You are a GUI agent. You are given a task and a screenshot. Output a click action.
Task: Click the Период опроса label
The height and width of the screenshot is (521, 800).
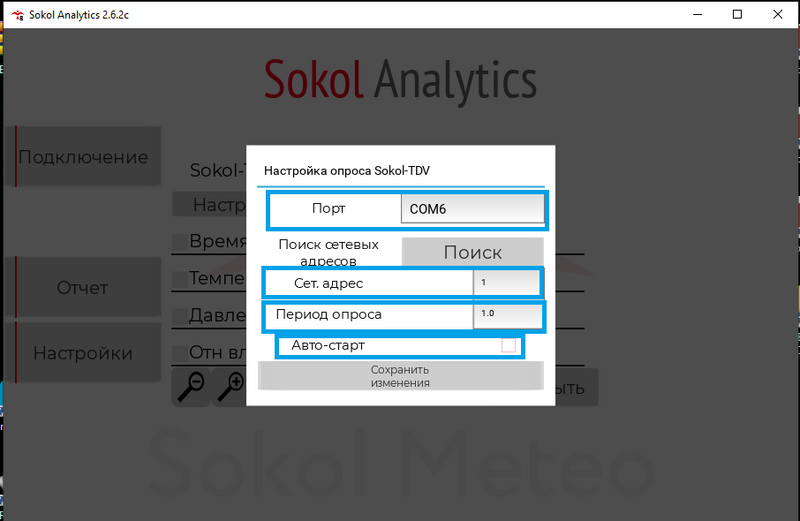(x=329, y=314)
